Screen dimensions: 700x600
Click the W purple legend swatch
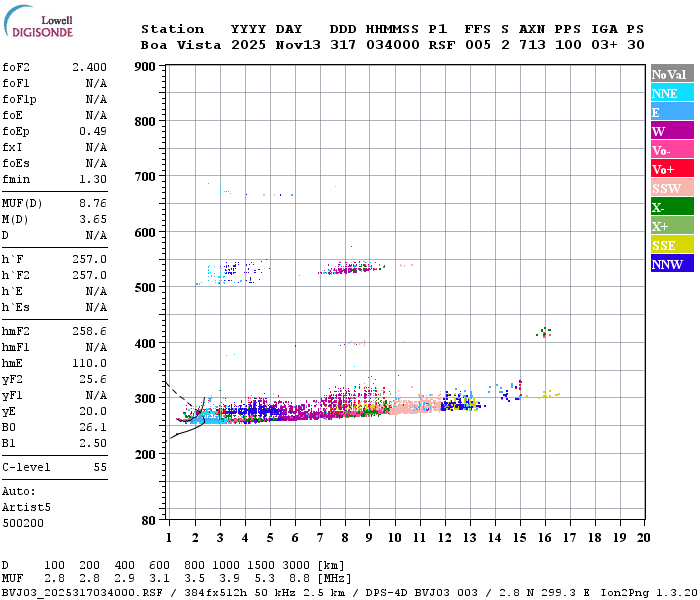coord(672,131)
